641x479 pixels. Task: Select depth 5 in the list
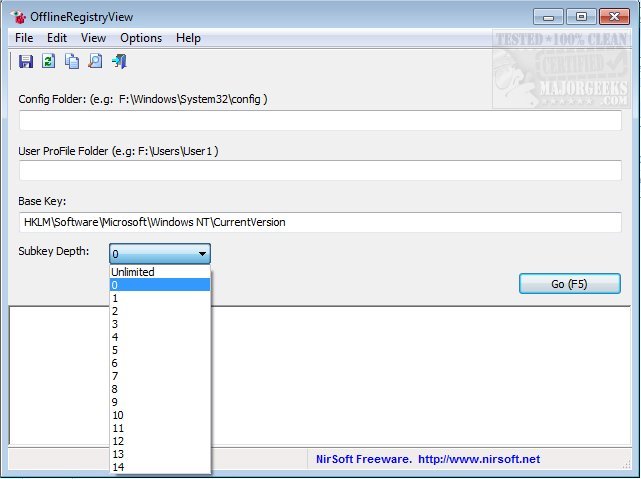click(x=160, y=350)
